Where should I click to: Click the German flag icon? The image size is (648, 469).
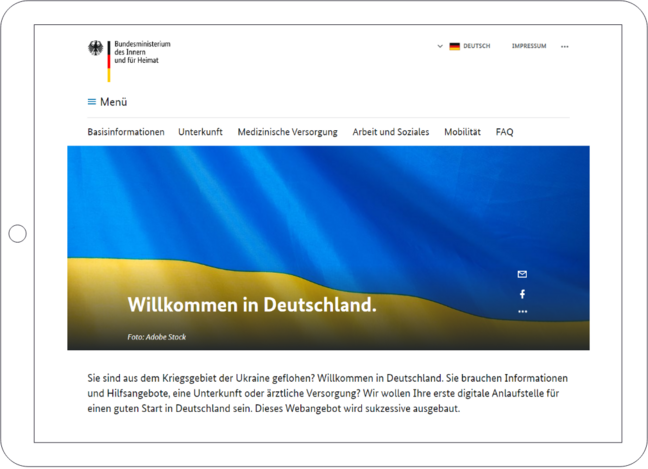pos(454,46)
